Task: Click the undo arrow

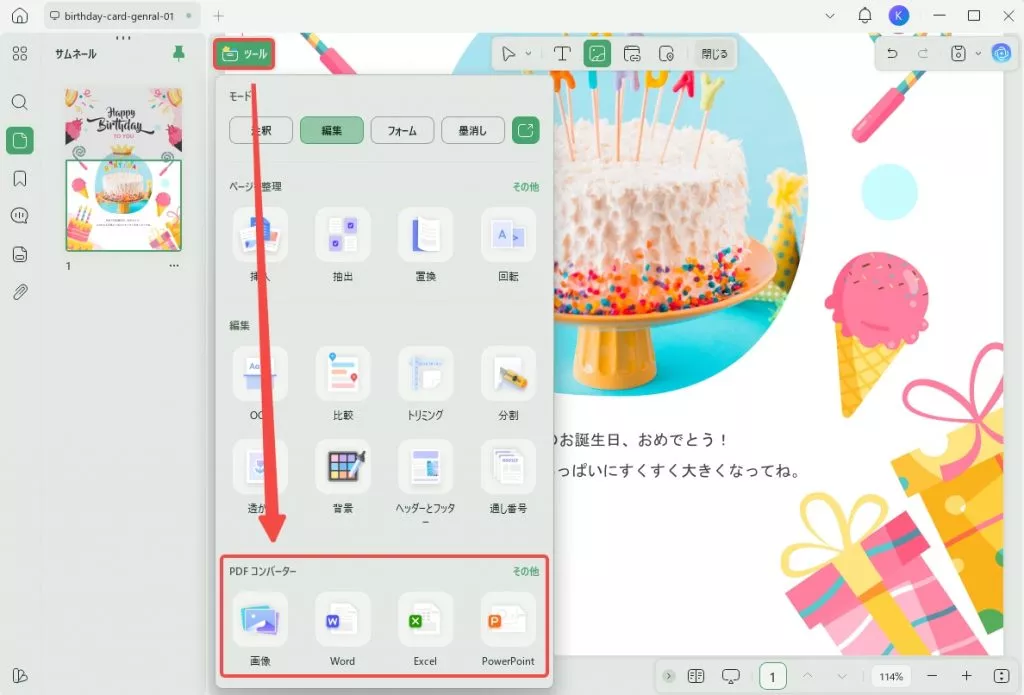Action: (891, 53)
